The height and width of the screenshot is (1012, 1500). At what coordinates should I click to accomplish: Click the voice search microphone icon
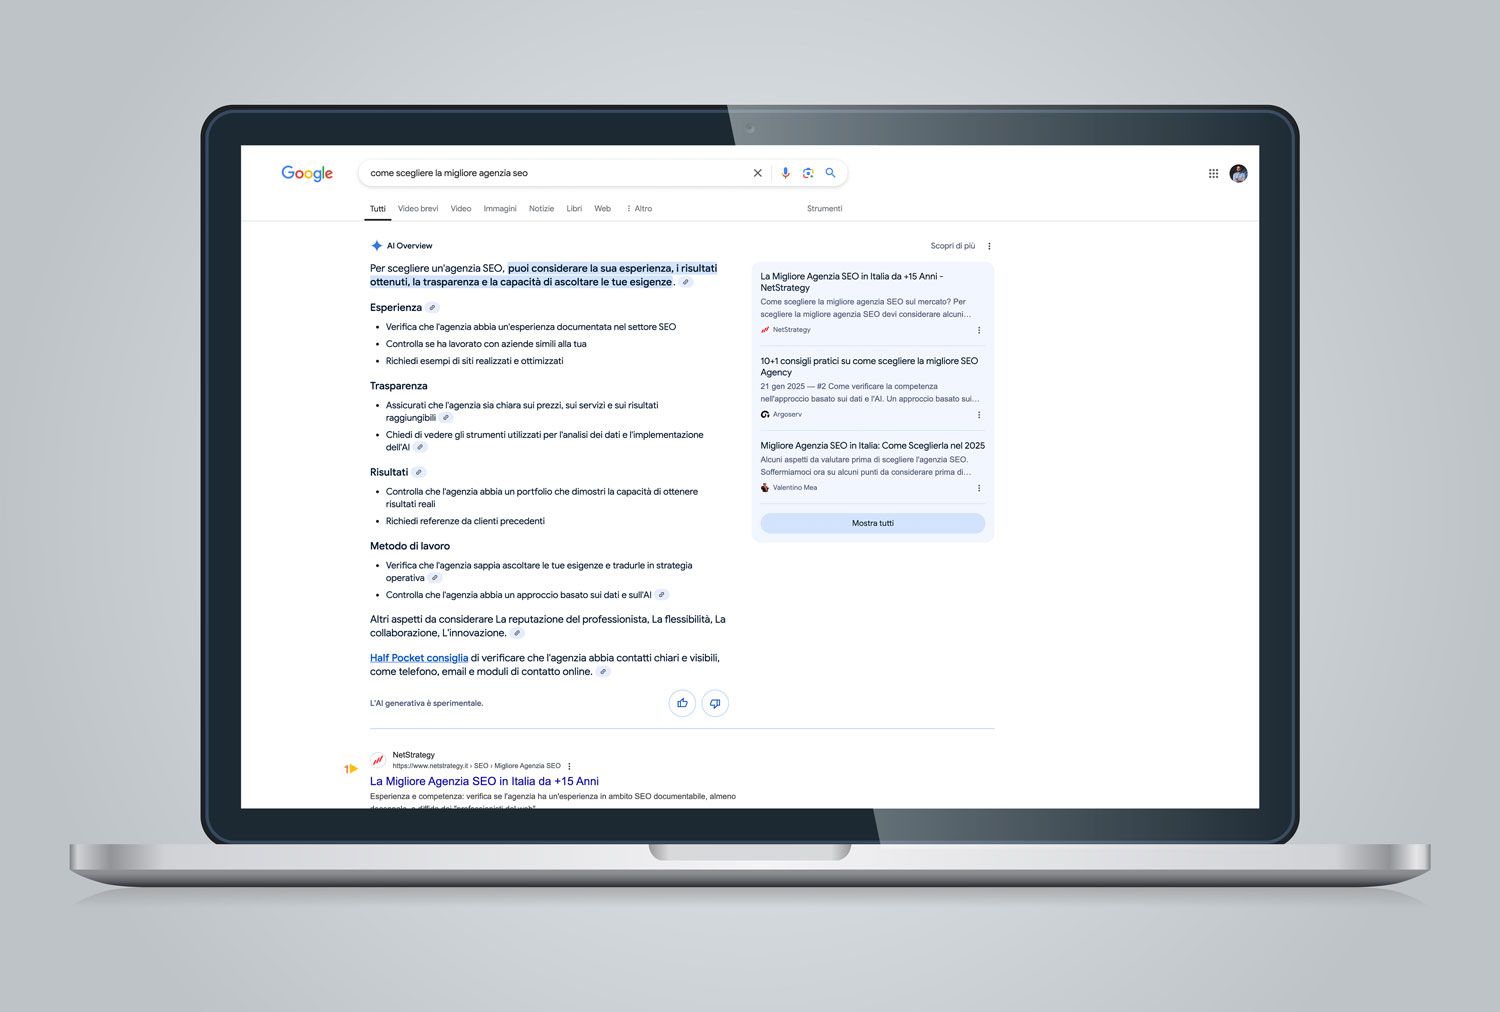[785, 173]
